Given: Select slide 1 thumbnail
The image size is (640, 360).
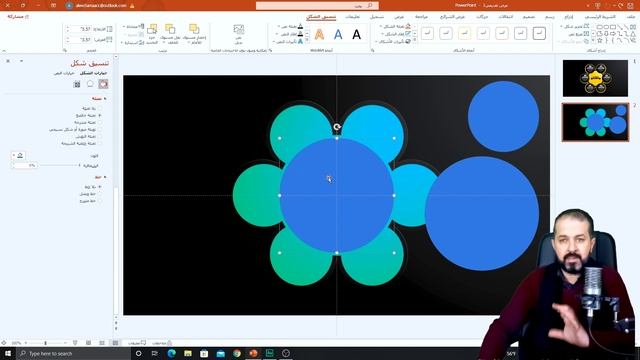Looking at the screenshot, I should tap(595, 78).
